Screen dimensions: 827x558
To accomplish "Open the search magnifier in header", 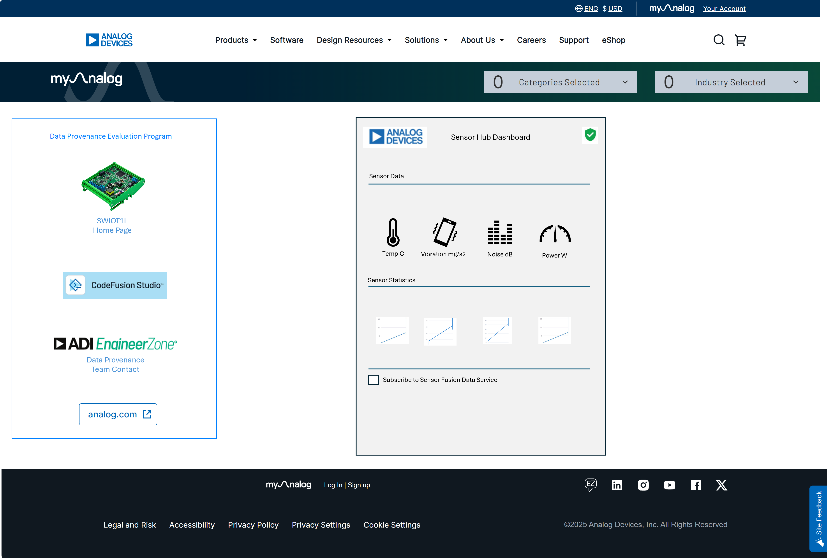I will (719, 40).
